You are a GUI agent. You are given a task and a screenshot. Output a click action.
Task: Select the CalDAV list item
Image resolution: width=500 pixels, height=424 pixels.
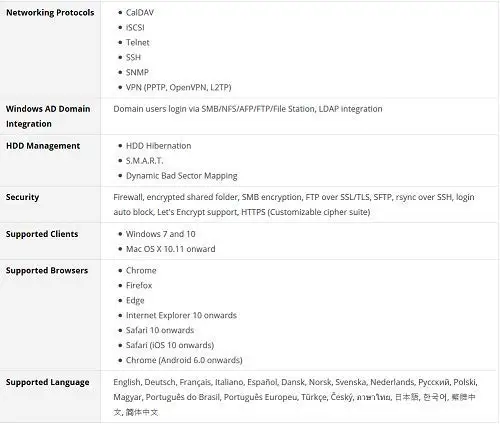point(140,13)
